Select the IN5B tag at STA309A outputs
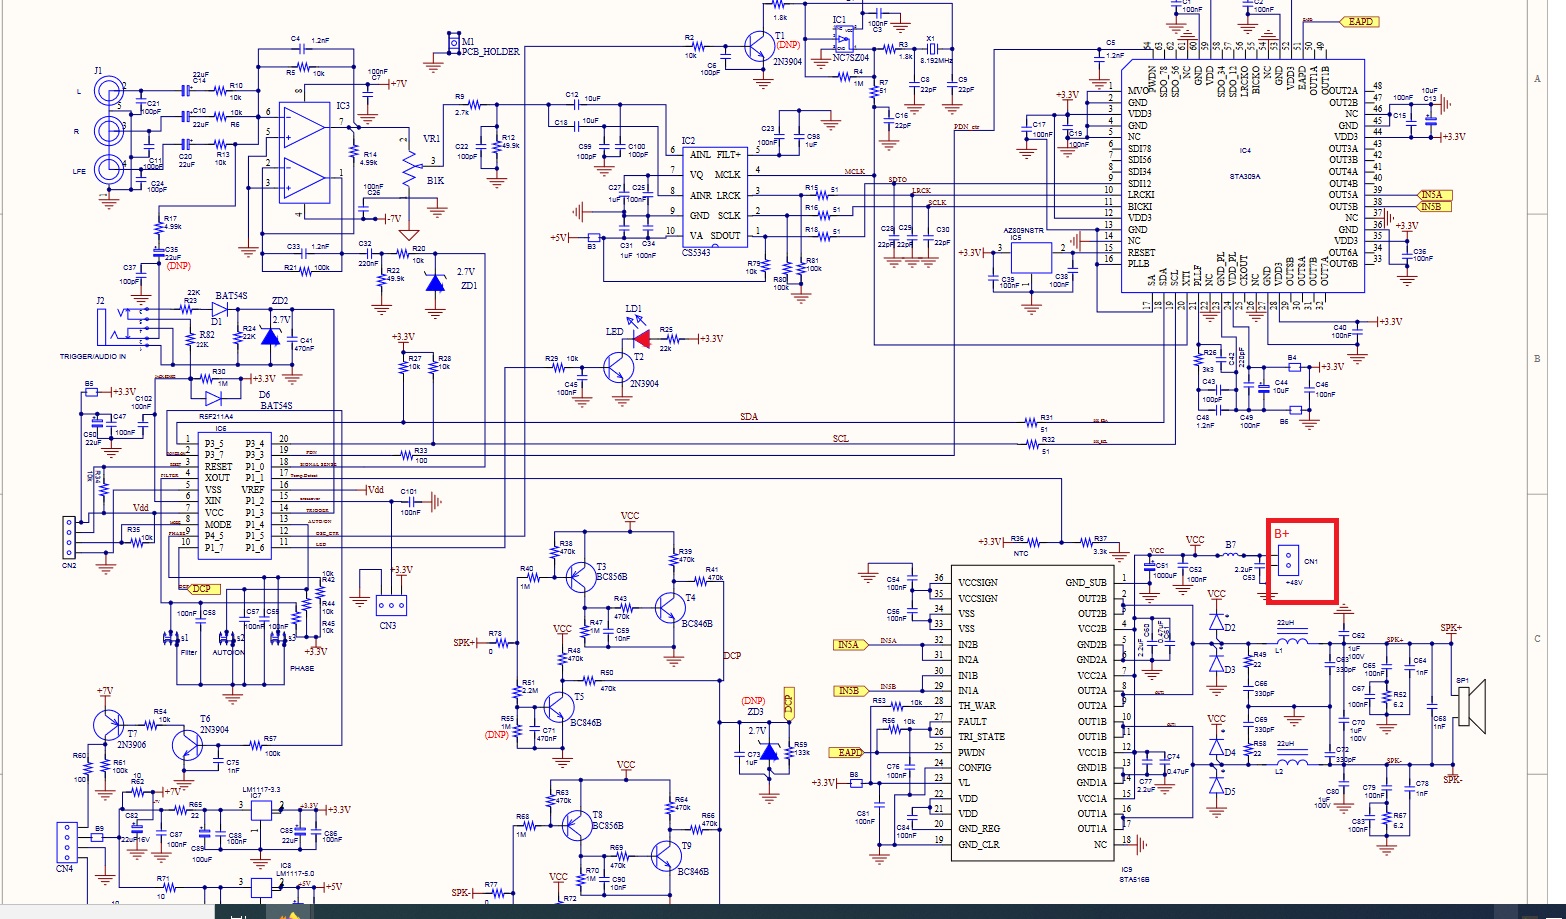The height and width of the screenshot is (919, 1566). pos(1433,207)
